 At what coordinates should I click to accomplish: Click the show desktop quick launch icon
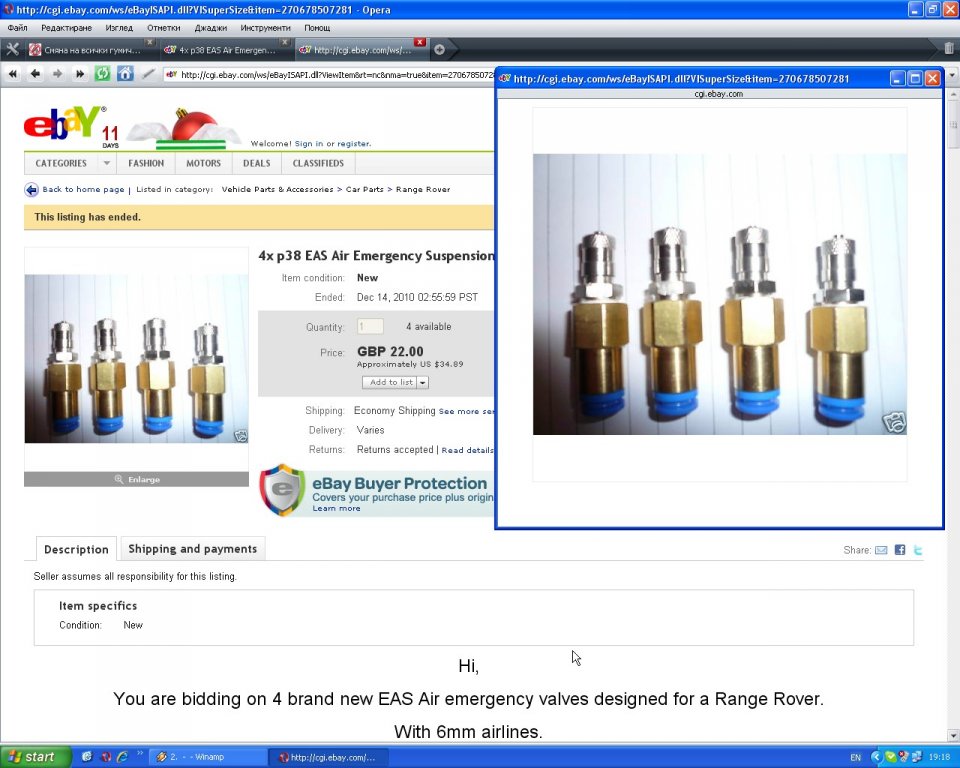(x=87, y=757)
